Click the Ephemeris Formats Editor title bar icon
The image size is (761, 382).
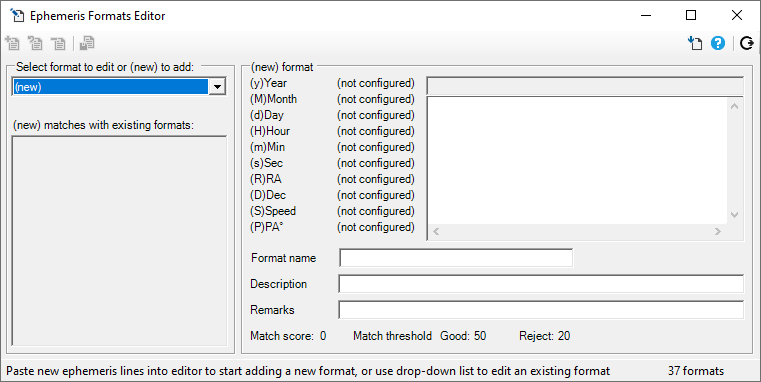[17, 16]
